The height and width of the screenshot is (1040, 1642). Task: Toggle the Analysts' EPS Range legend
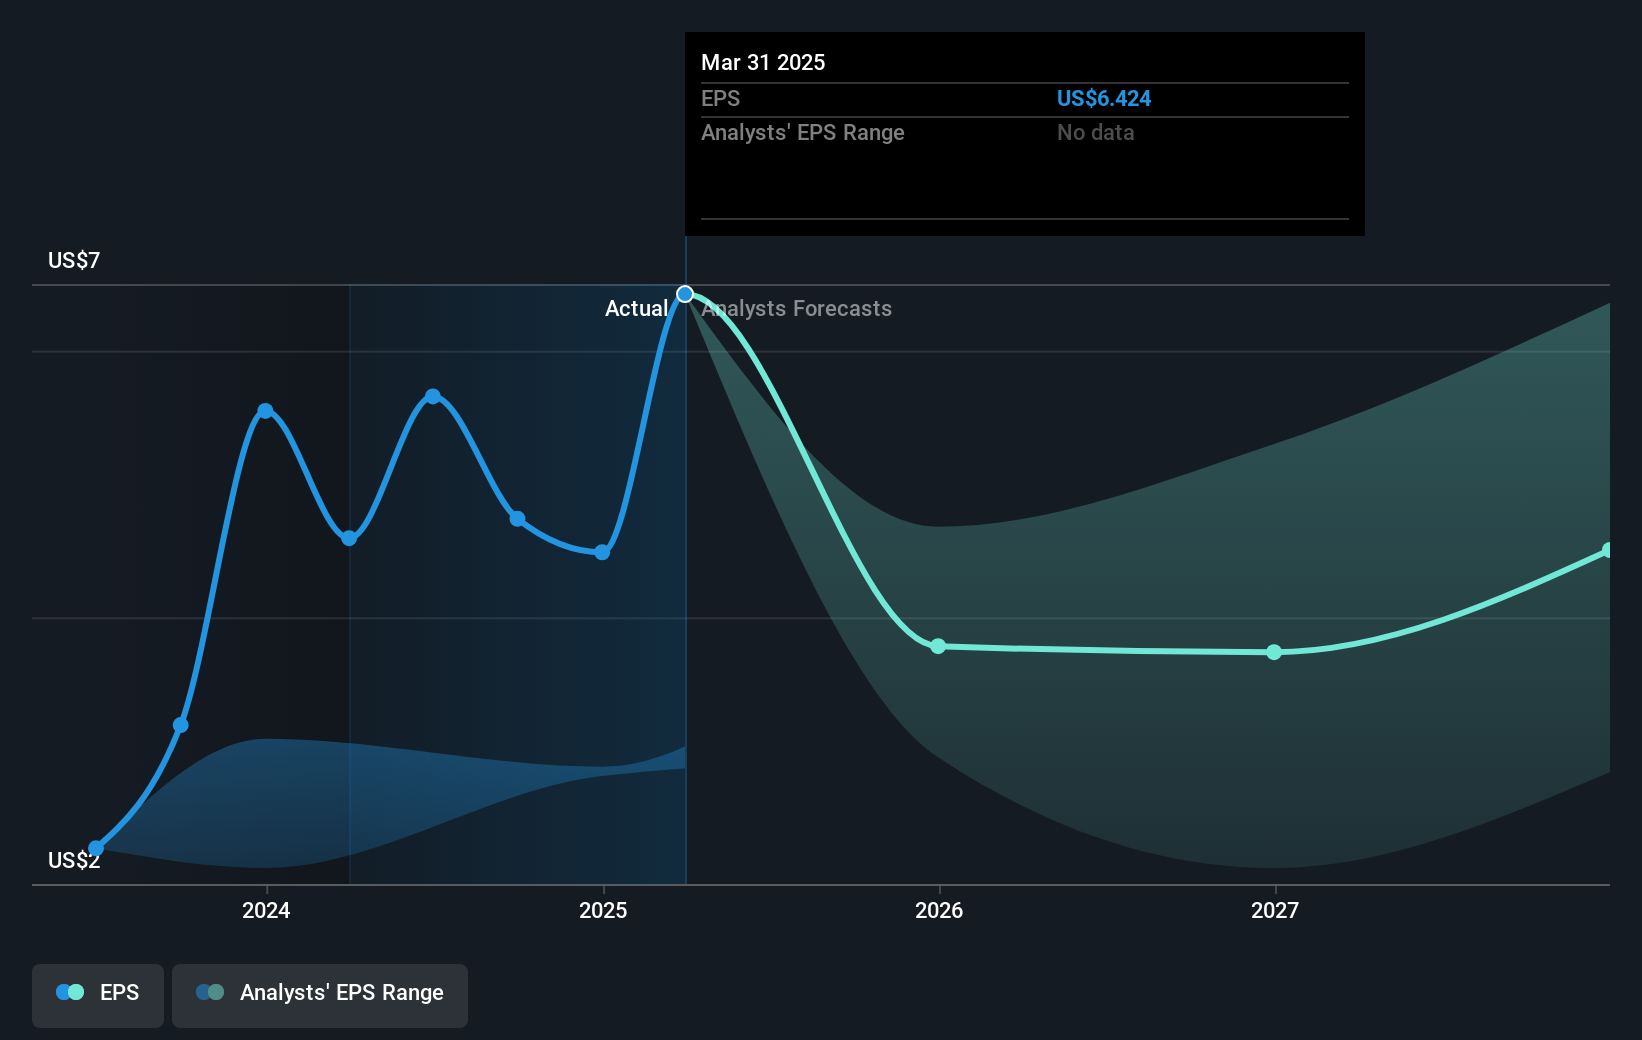pyautogui.click(x=320, y=995)
